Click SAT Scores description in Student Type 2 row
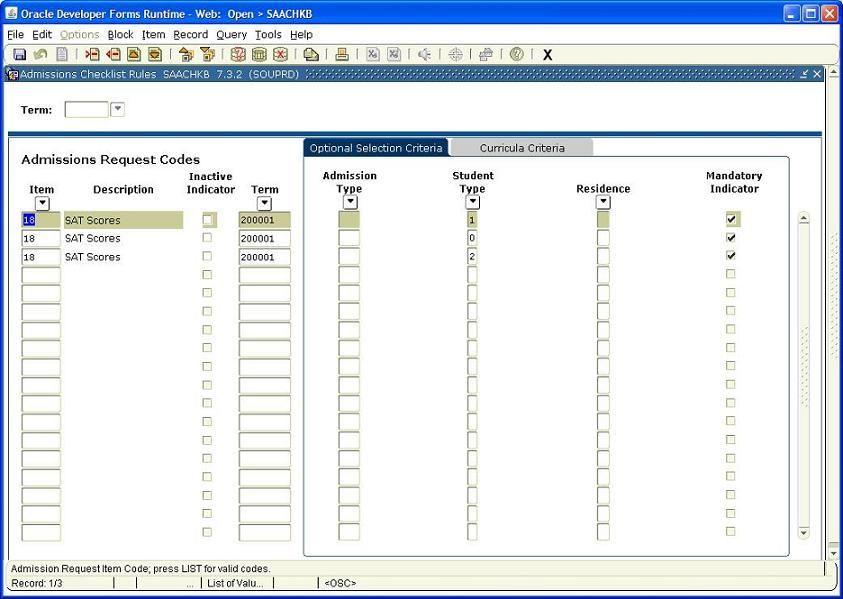This screenshot has width=843, height=599. [92, 257]
